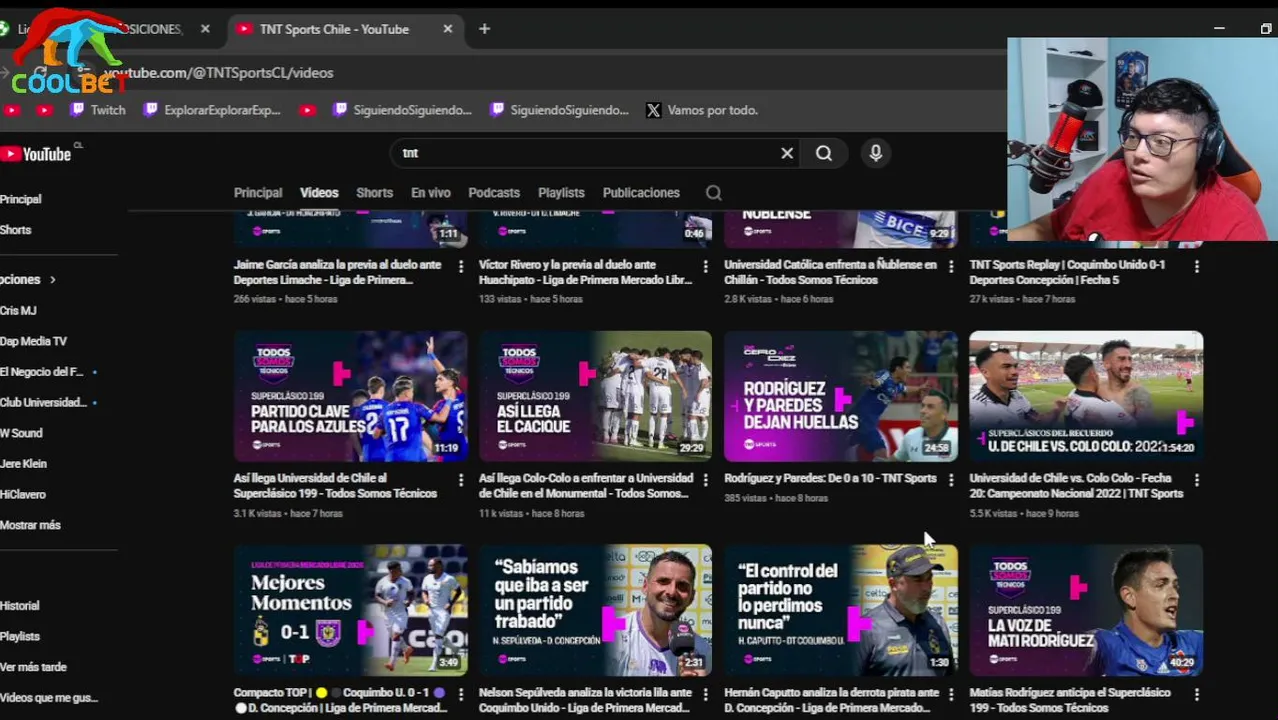This screenshot has width=1278, height=720.
Task: Open HiClavero subscription
Action: pyautogui.click(x=23, y=494)
